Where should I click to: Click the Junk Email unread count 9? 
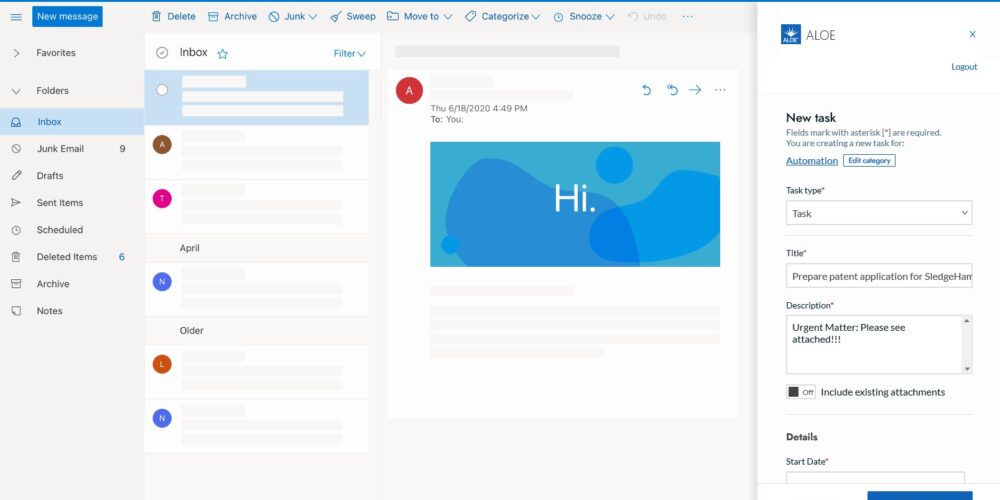click(122, 149)
